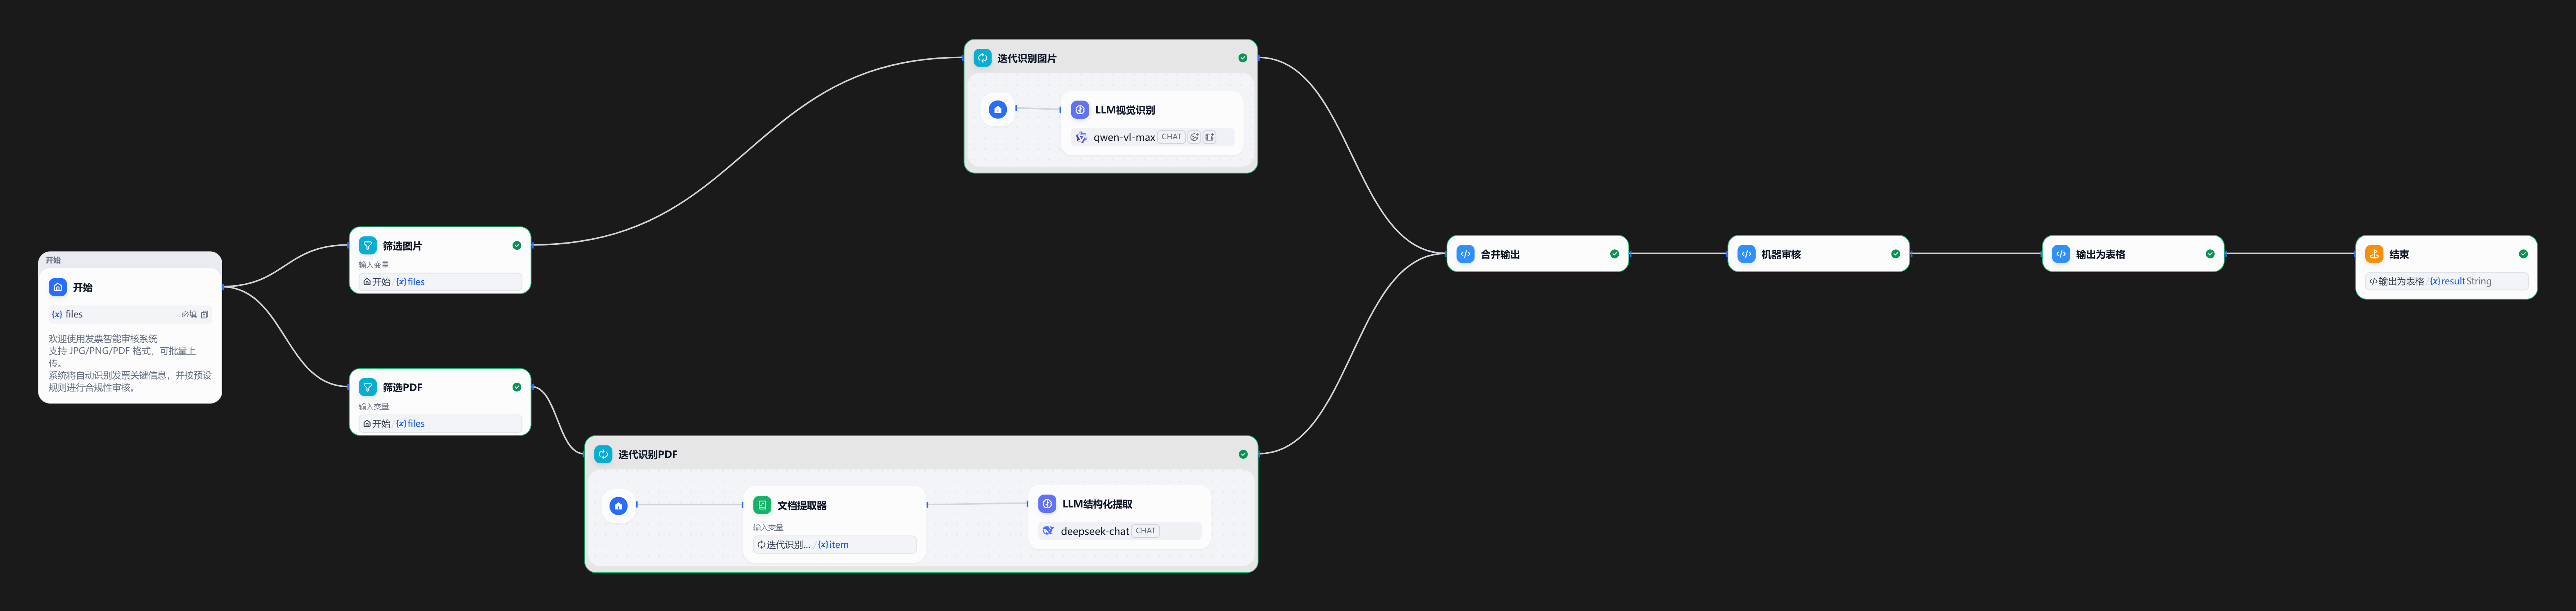
Task: Click the LLM icon of LLM结构化提取
Action: [x=1047, y=504]
